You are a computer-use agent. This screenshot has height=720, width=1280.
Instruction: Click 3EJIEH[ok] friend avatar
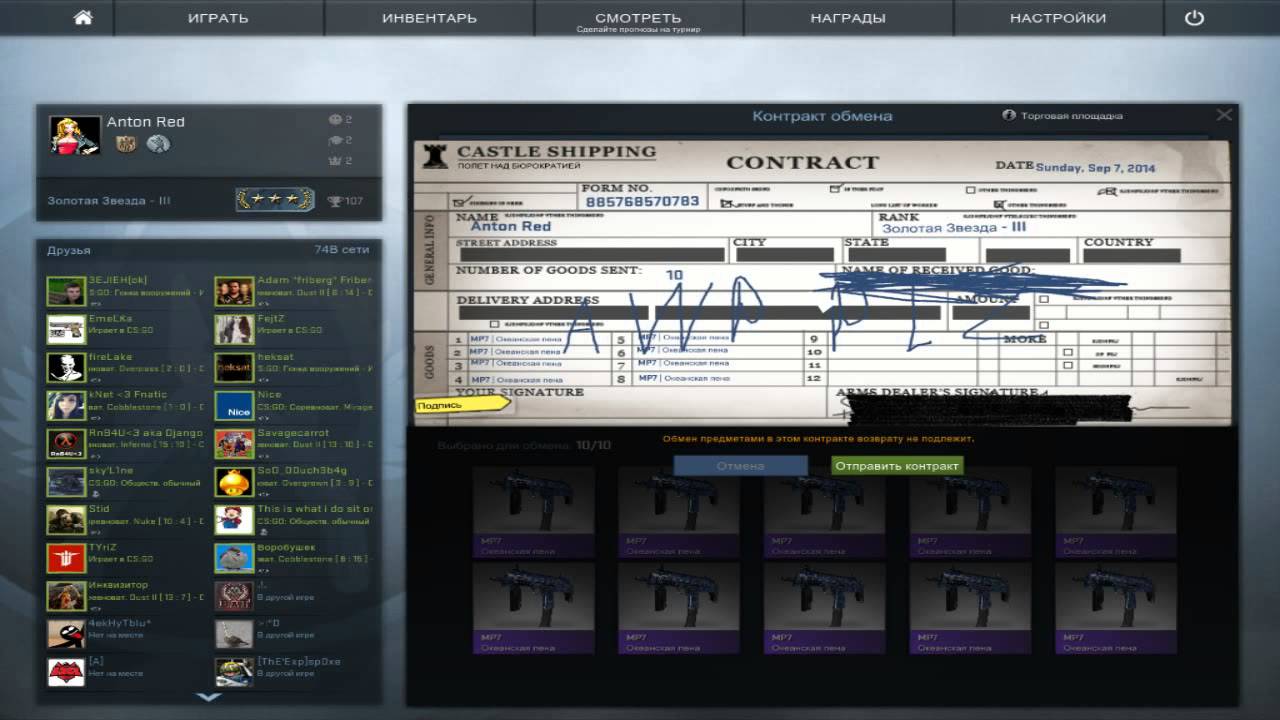pos(66,291)
